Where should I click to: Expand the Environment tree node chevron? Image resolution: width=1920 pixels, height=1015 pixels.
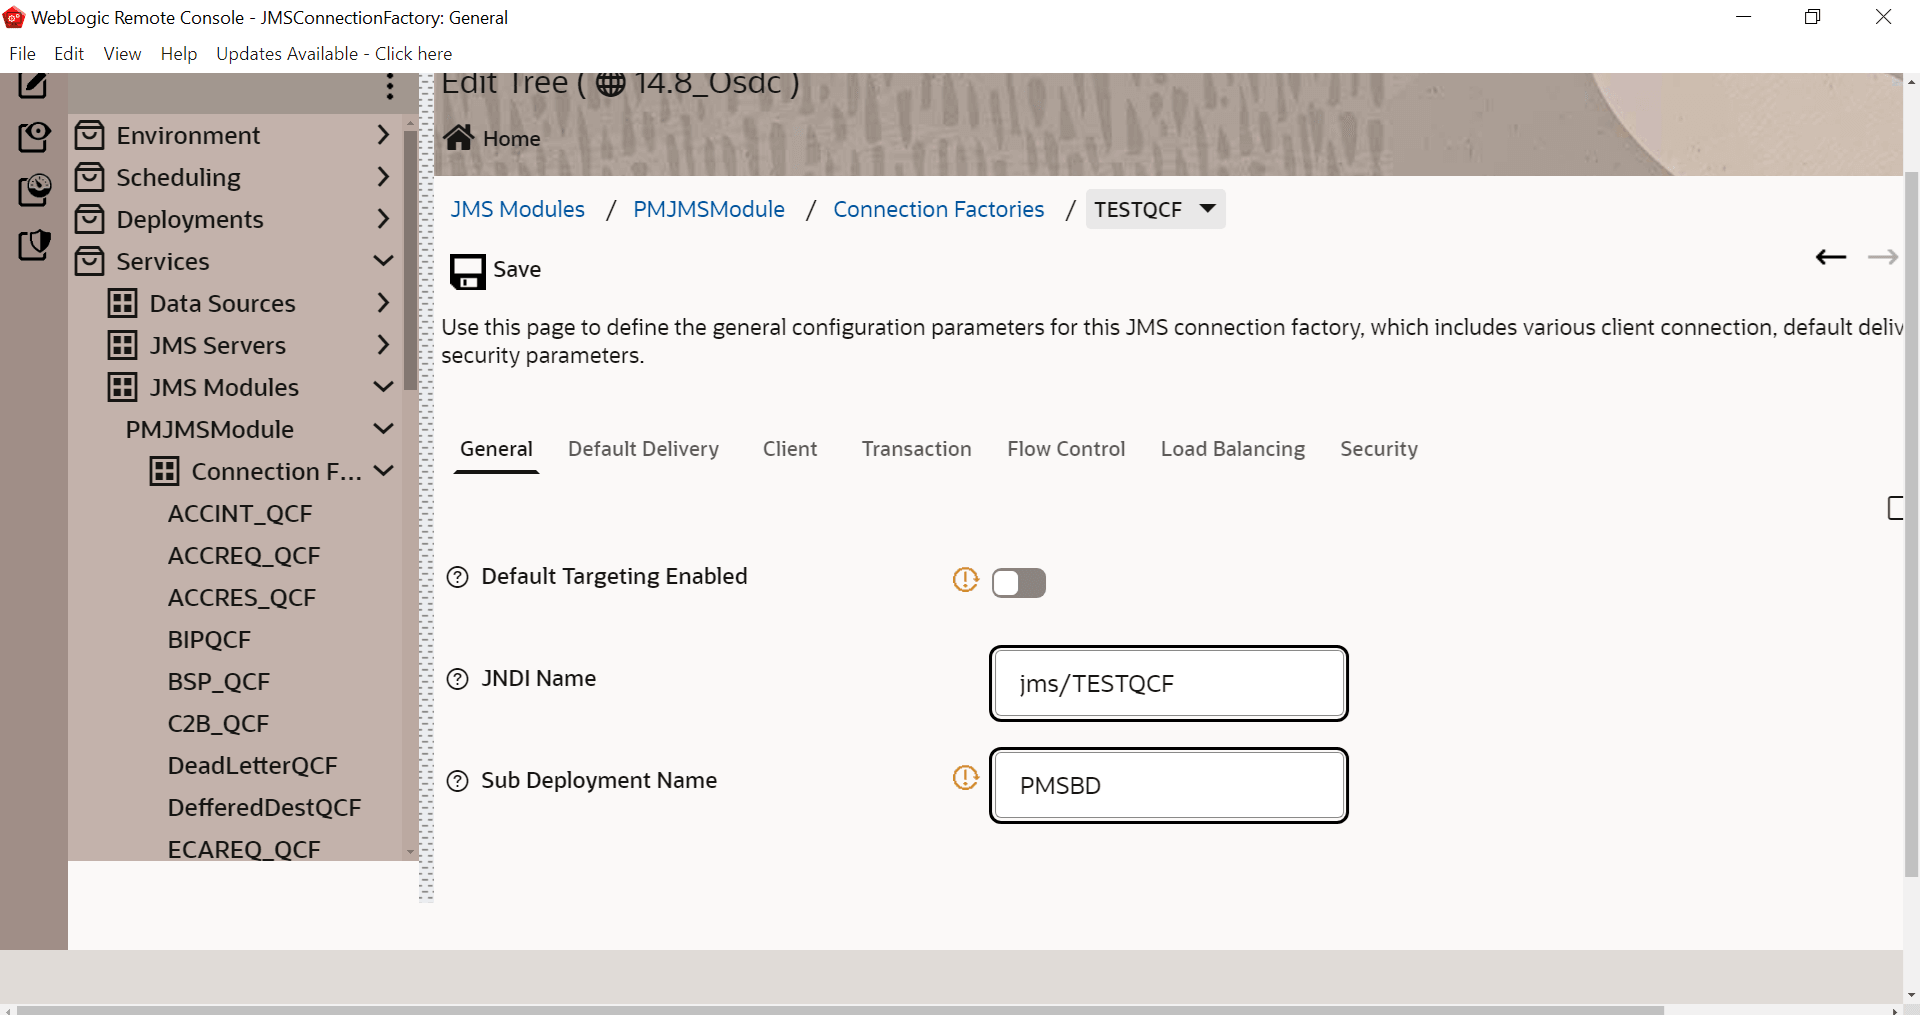coord(383,134)
